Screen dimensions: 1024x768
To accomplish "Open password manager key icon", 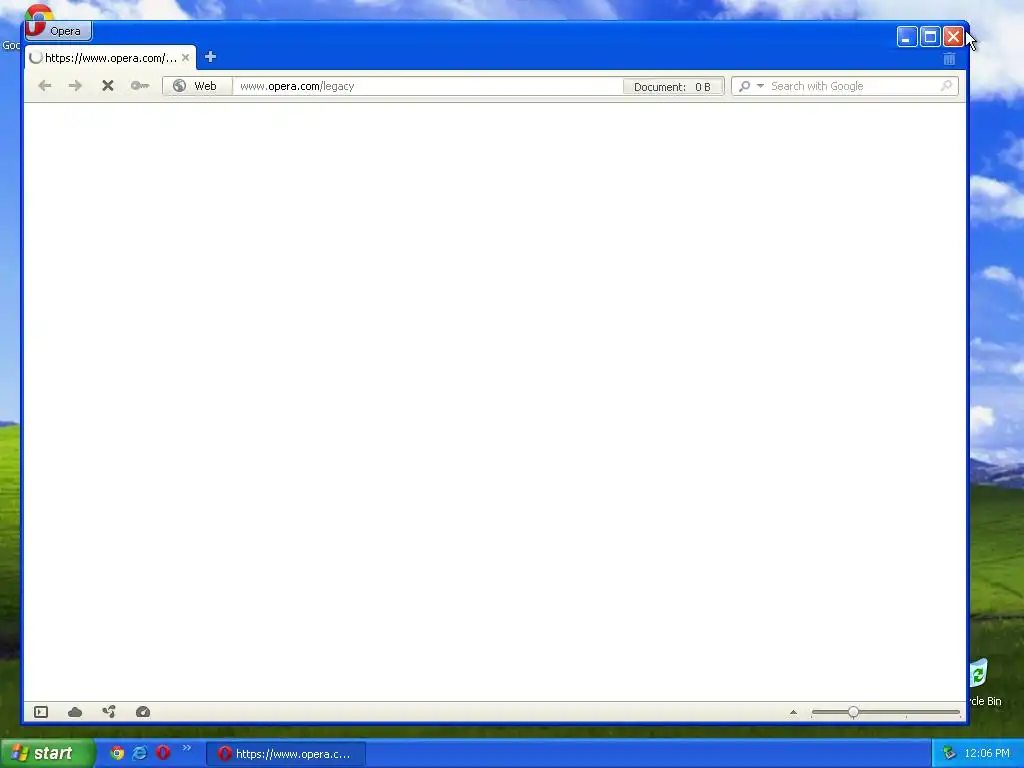I will click(x=140, y=86).
